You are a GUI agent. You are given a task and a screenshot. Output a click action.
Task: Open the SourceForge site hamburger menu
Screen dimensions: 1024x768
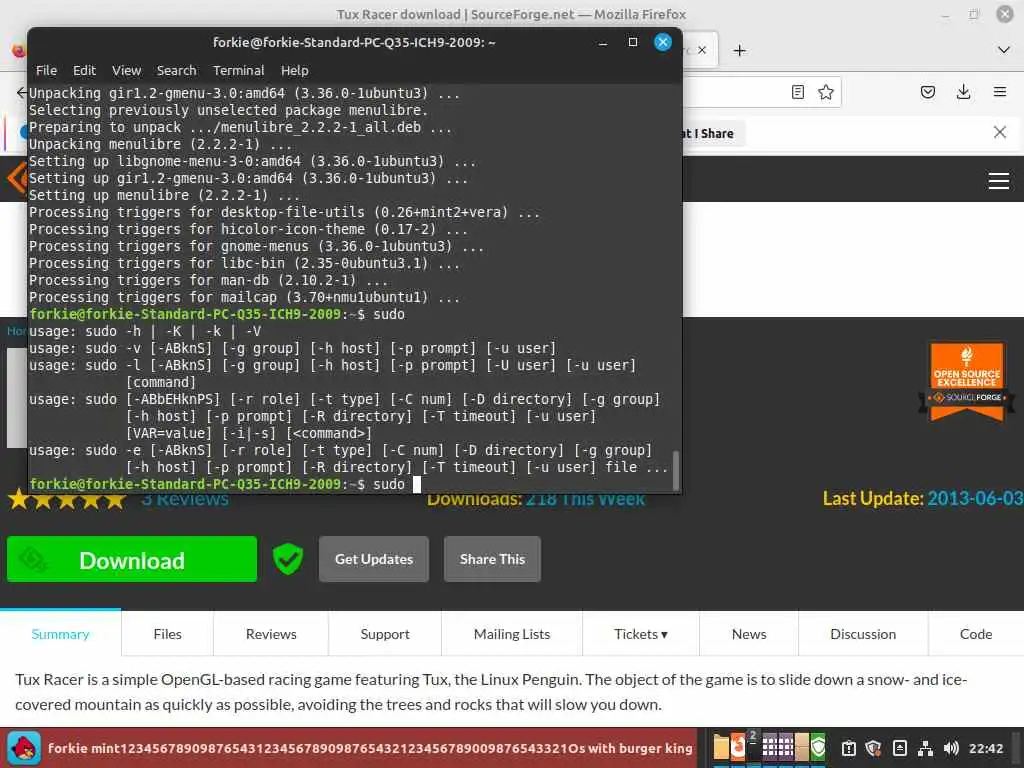coord(999,180)
